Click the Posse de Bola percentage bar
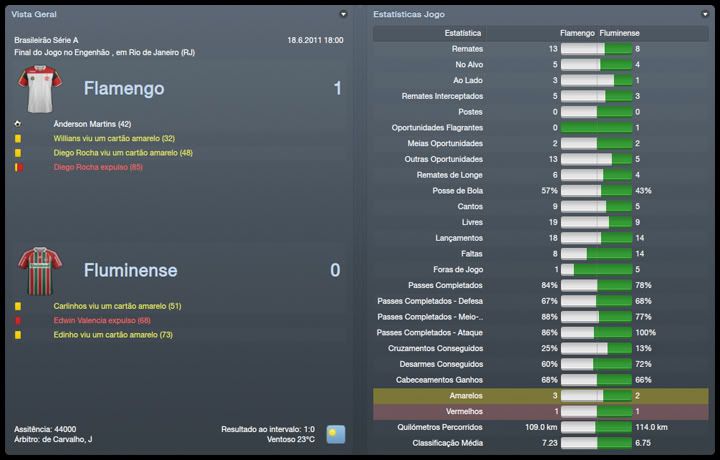Image resolution: width=720 pixels, height=460 pixels. click(x=596, y=191)
